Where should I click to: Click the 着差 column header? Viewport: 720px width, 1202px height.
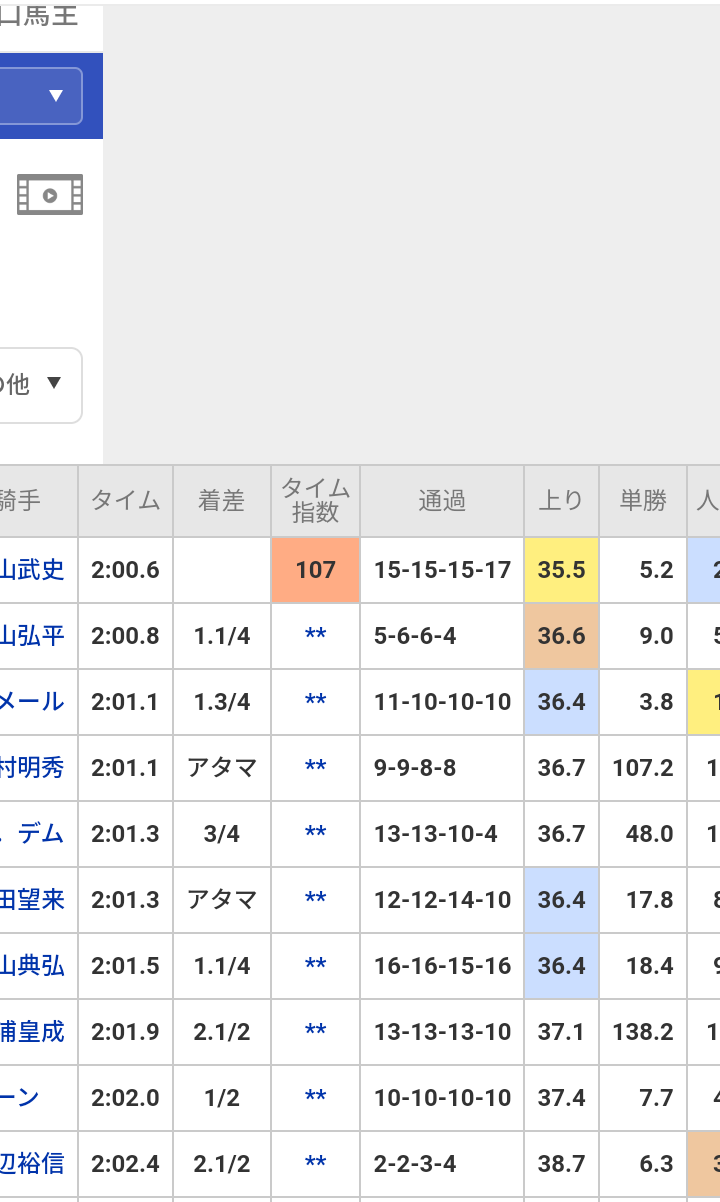pyautogui.click(x=221, y=501)
